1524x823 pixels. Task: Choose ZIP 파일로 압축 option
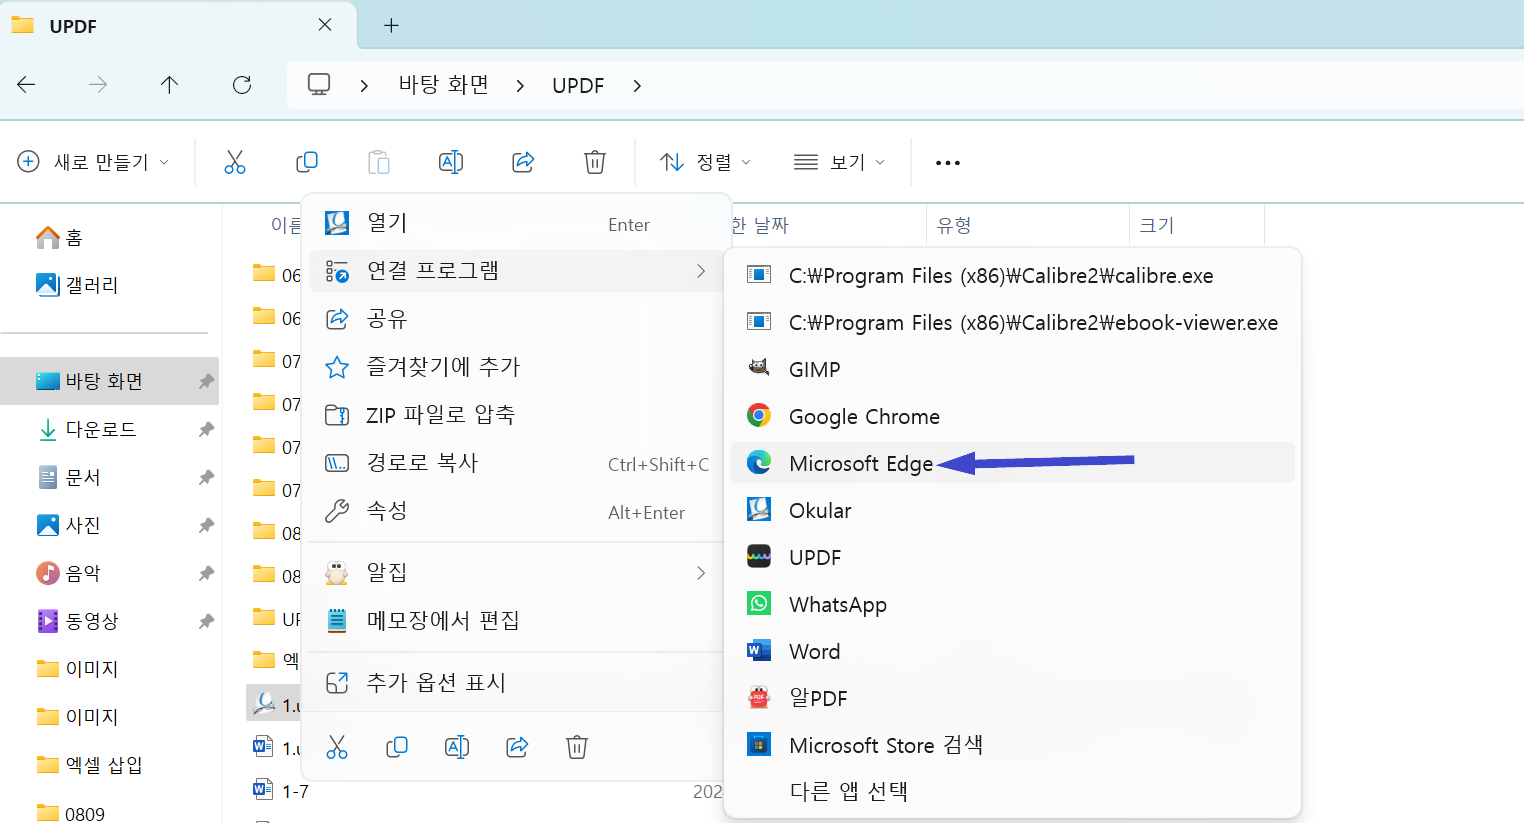[x=516, y=415]
